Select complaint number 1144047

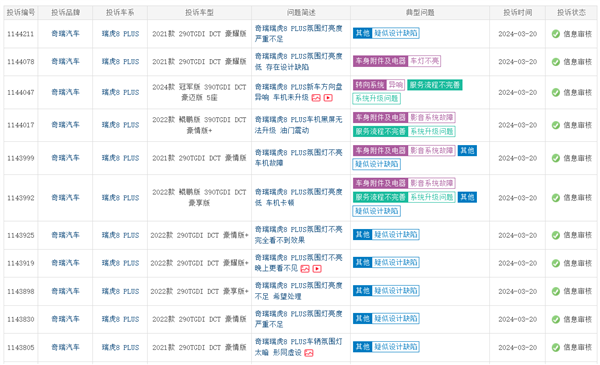click(x=21, y=93)
